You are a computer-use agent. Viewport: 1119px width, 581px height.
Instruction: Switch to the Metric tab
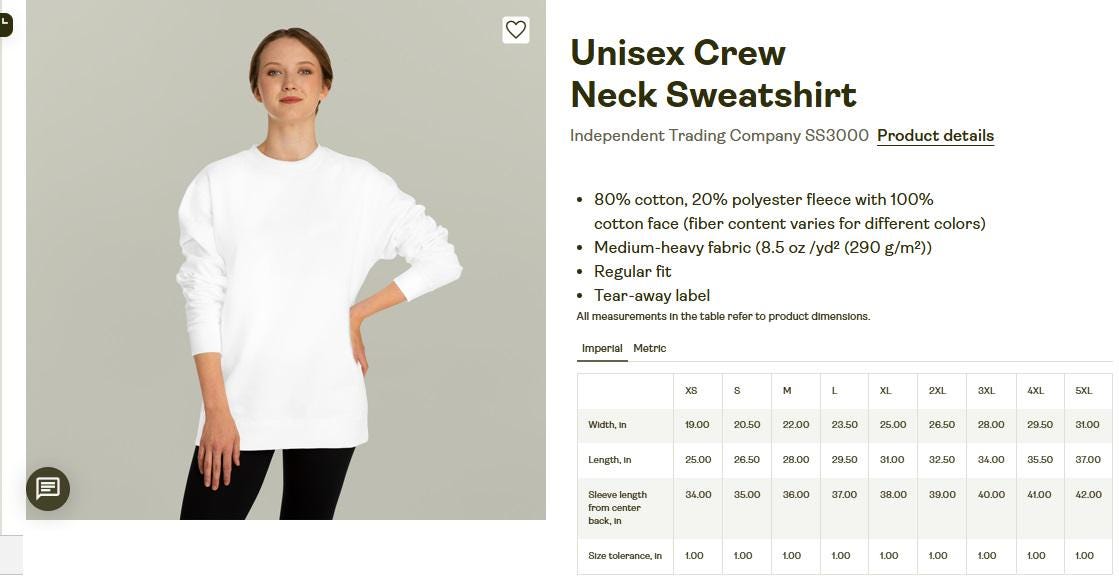point(649,348)
